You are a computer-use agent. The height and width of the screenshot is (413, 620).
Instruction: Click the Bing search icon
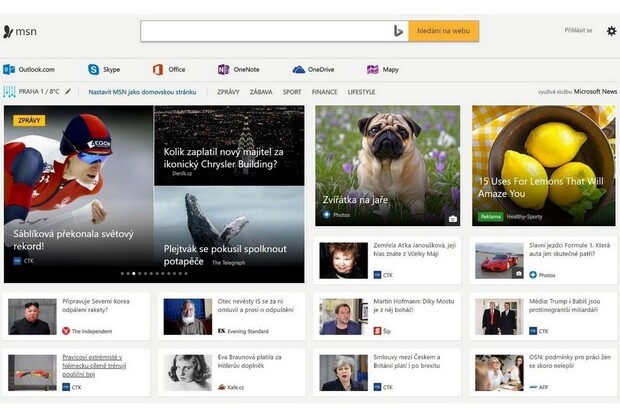398,31
